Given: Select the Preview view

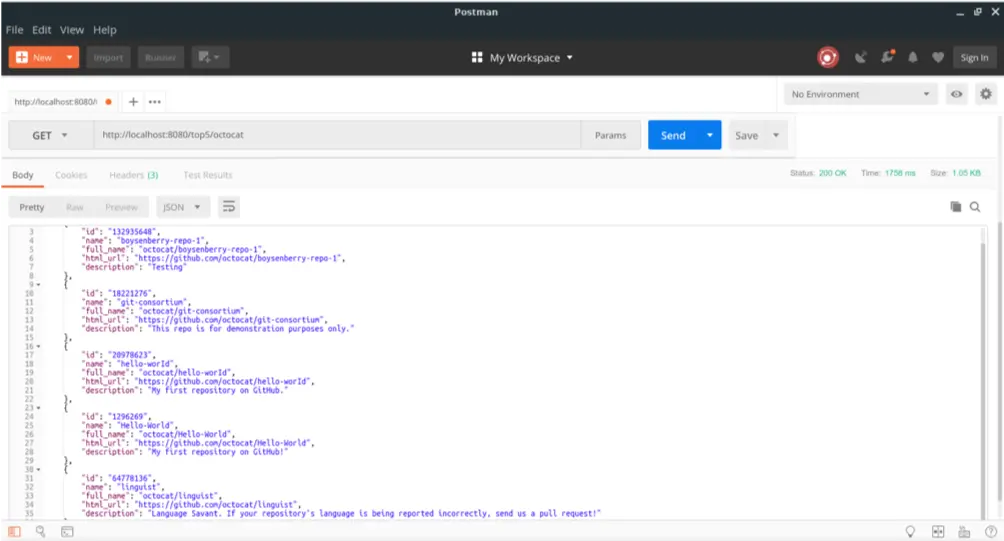Looking at the screenshot, I should (x=121, y=207).
